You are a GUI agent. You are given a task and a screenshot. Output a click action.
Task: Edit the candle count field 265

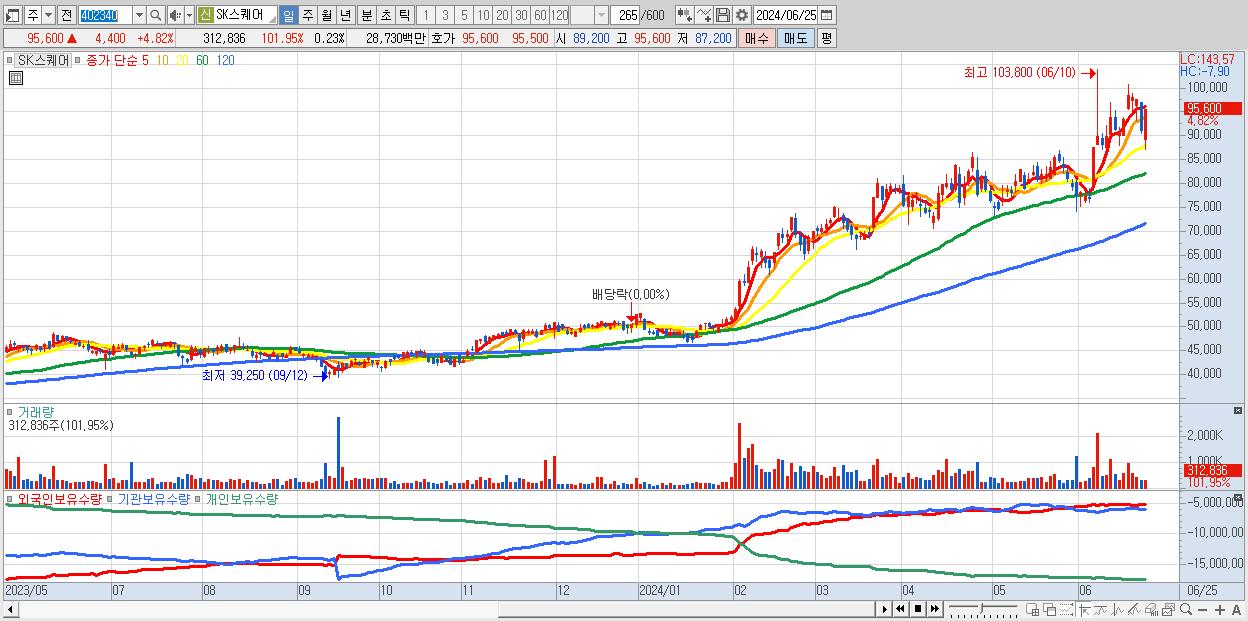(625, 15)
